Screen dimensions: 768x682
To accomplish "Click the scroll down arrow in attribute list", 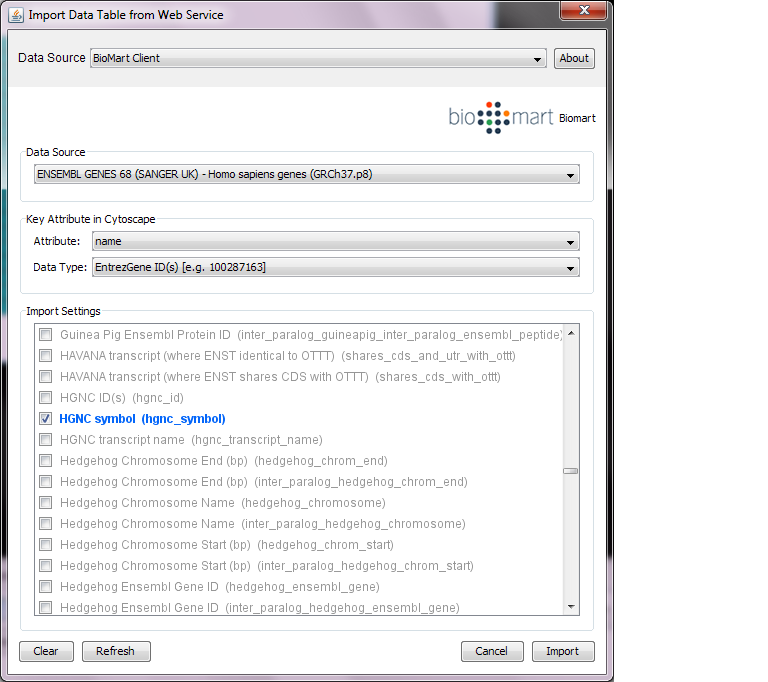I will pyautogui.click(x=570, y=607).
